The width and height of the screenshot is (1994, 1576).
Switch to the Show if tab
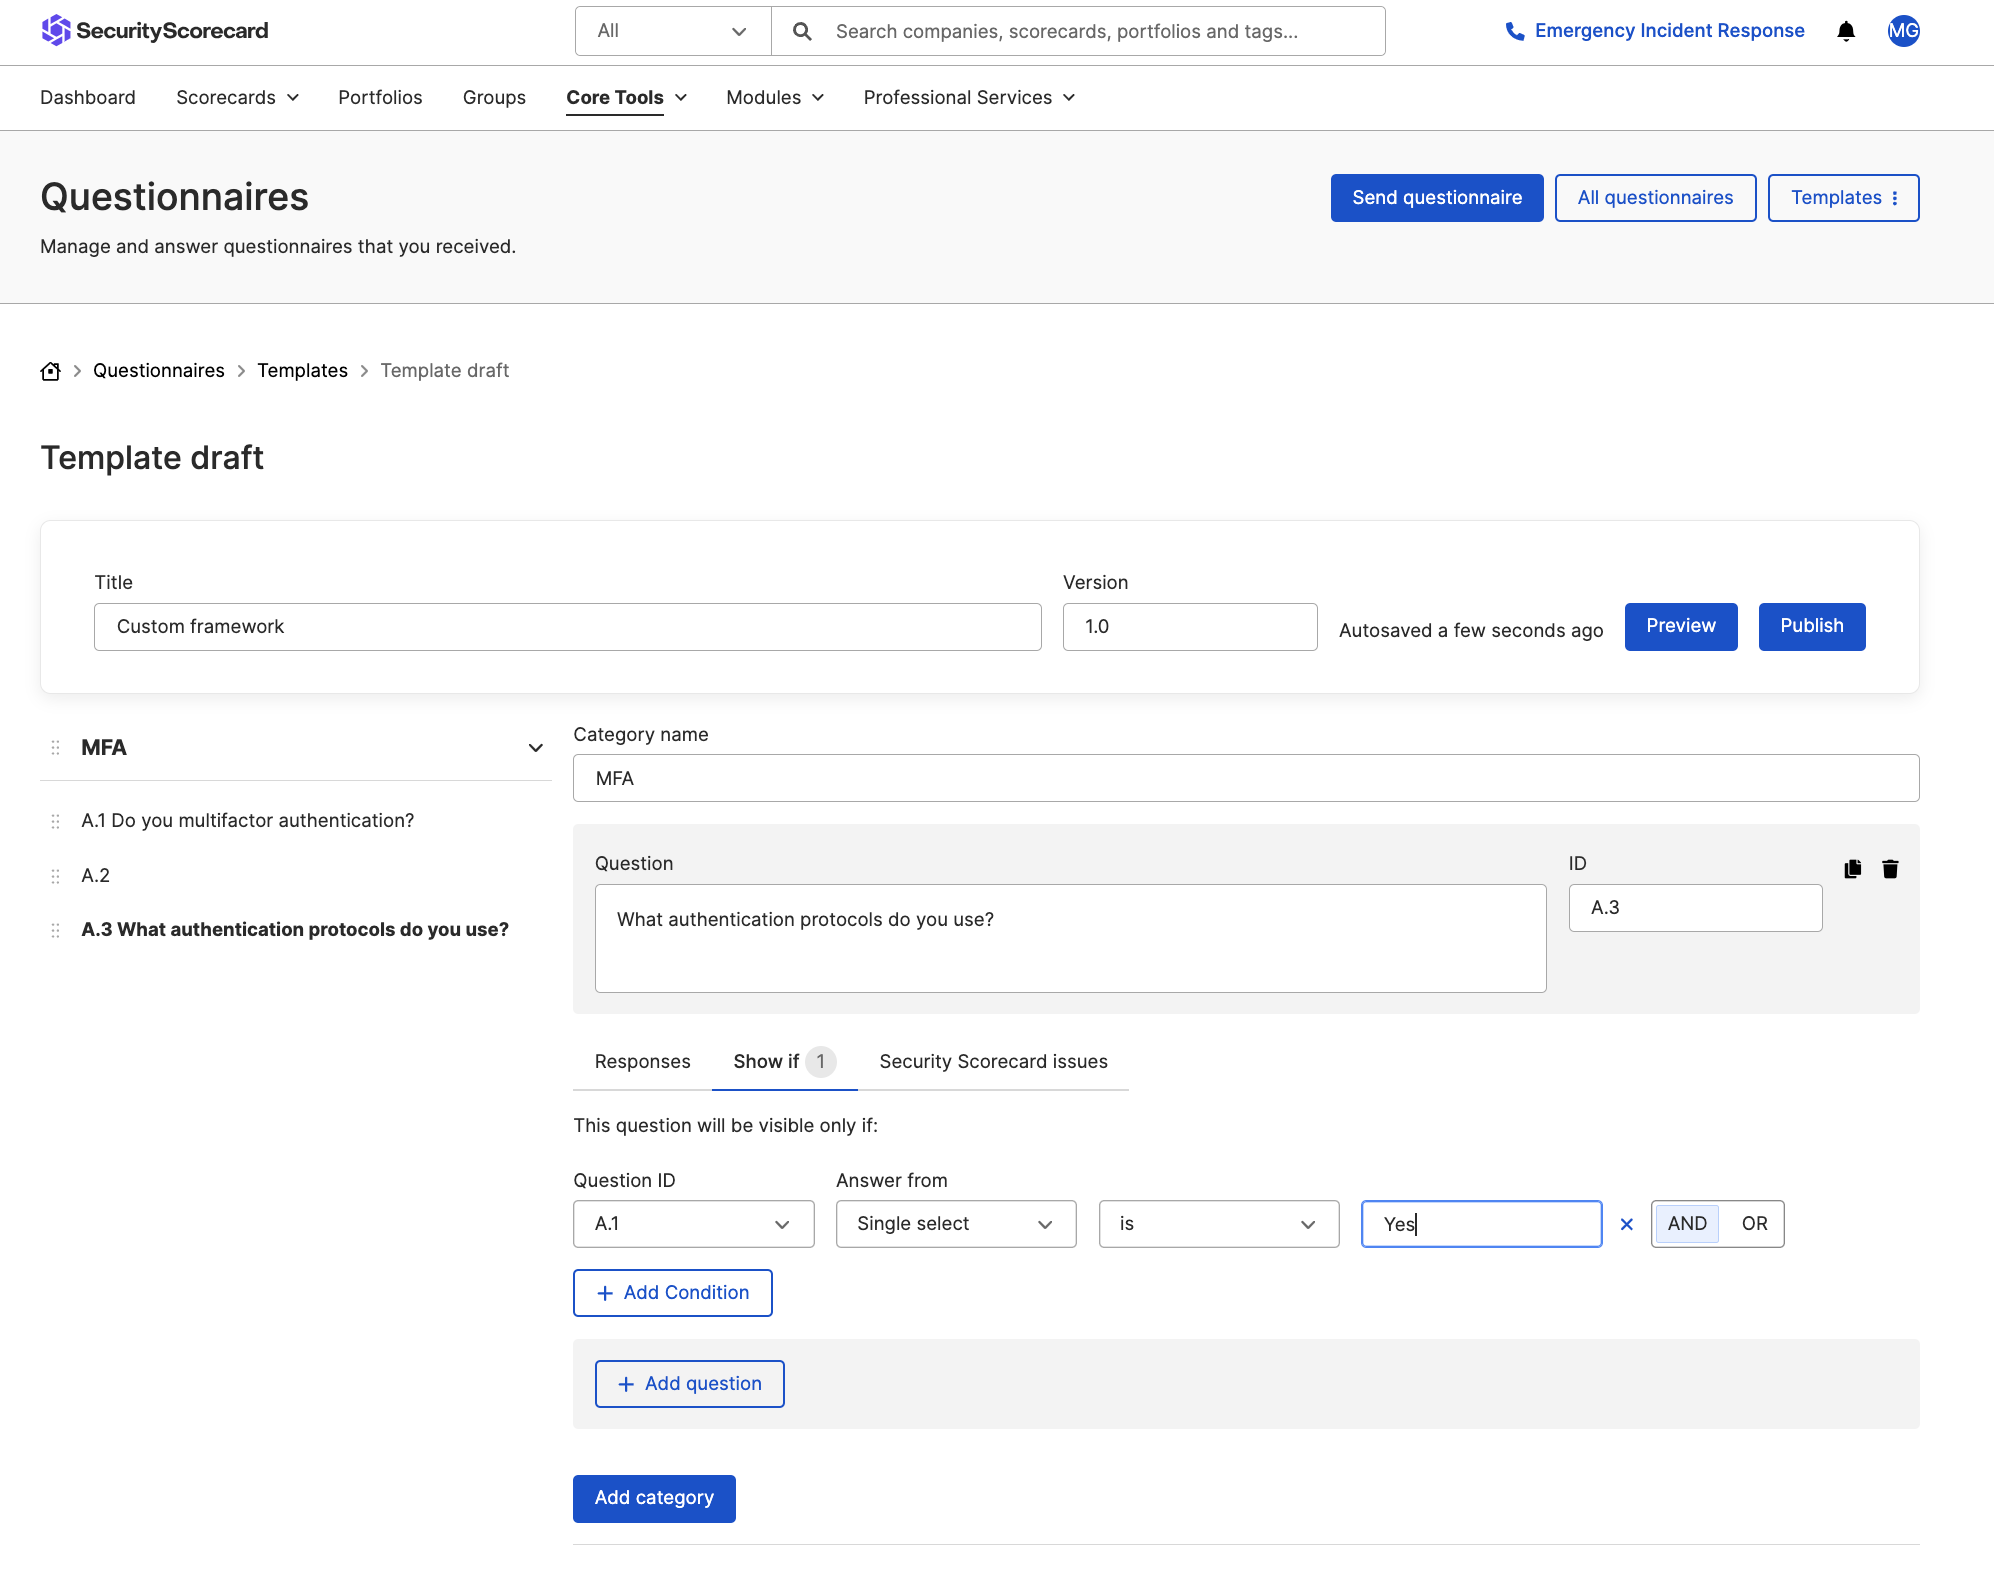pos(784,1062)
